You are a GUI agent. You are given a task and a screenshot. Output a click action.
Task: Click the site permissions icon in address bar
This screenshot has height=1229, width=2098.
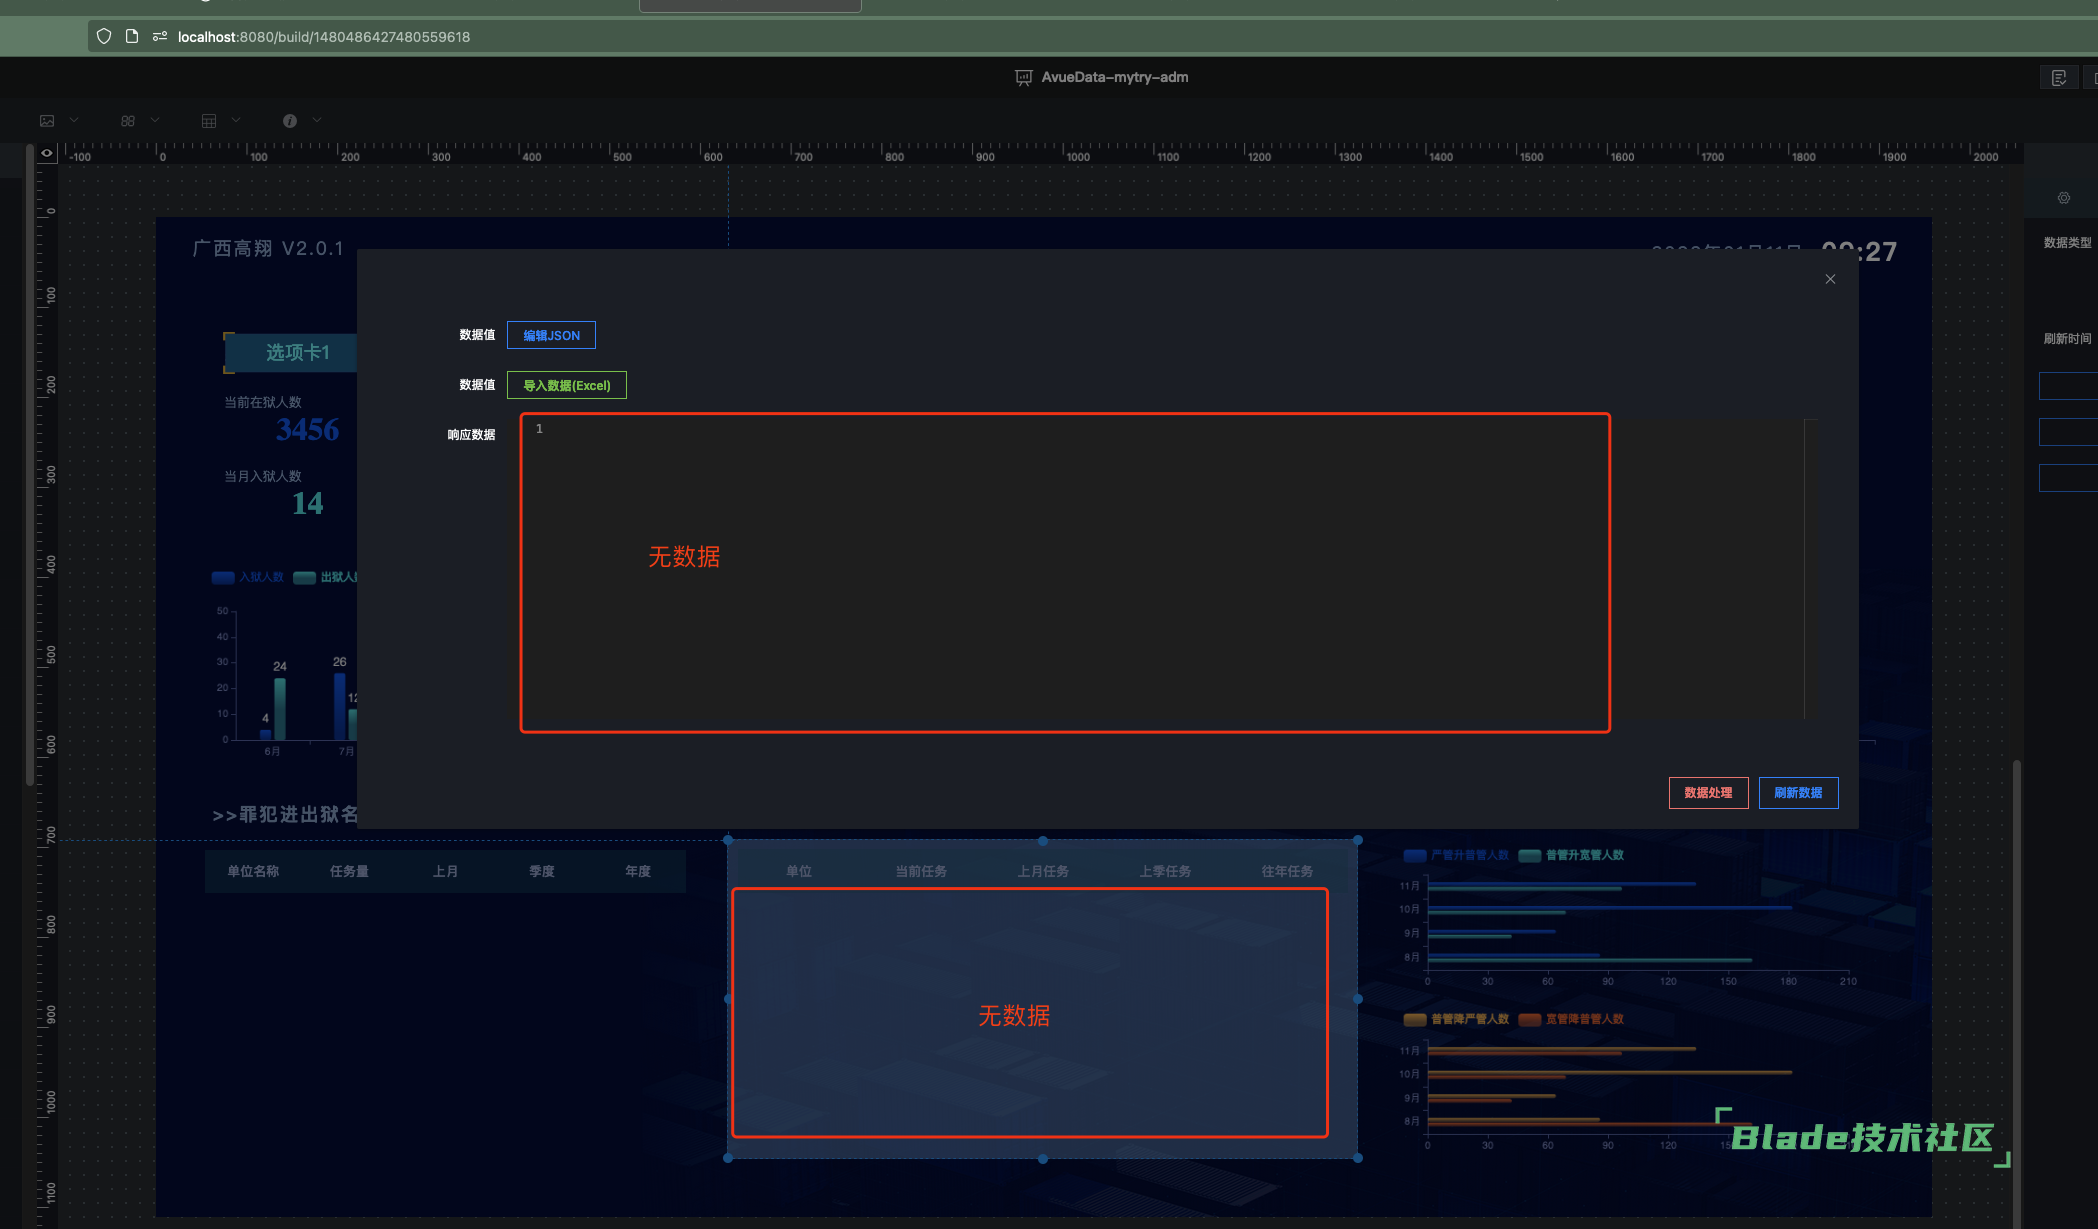(160, 36)
